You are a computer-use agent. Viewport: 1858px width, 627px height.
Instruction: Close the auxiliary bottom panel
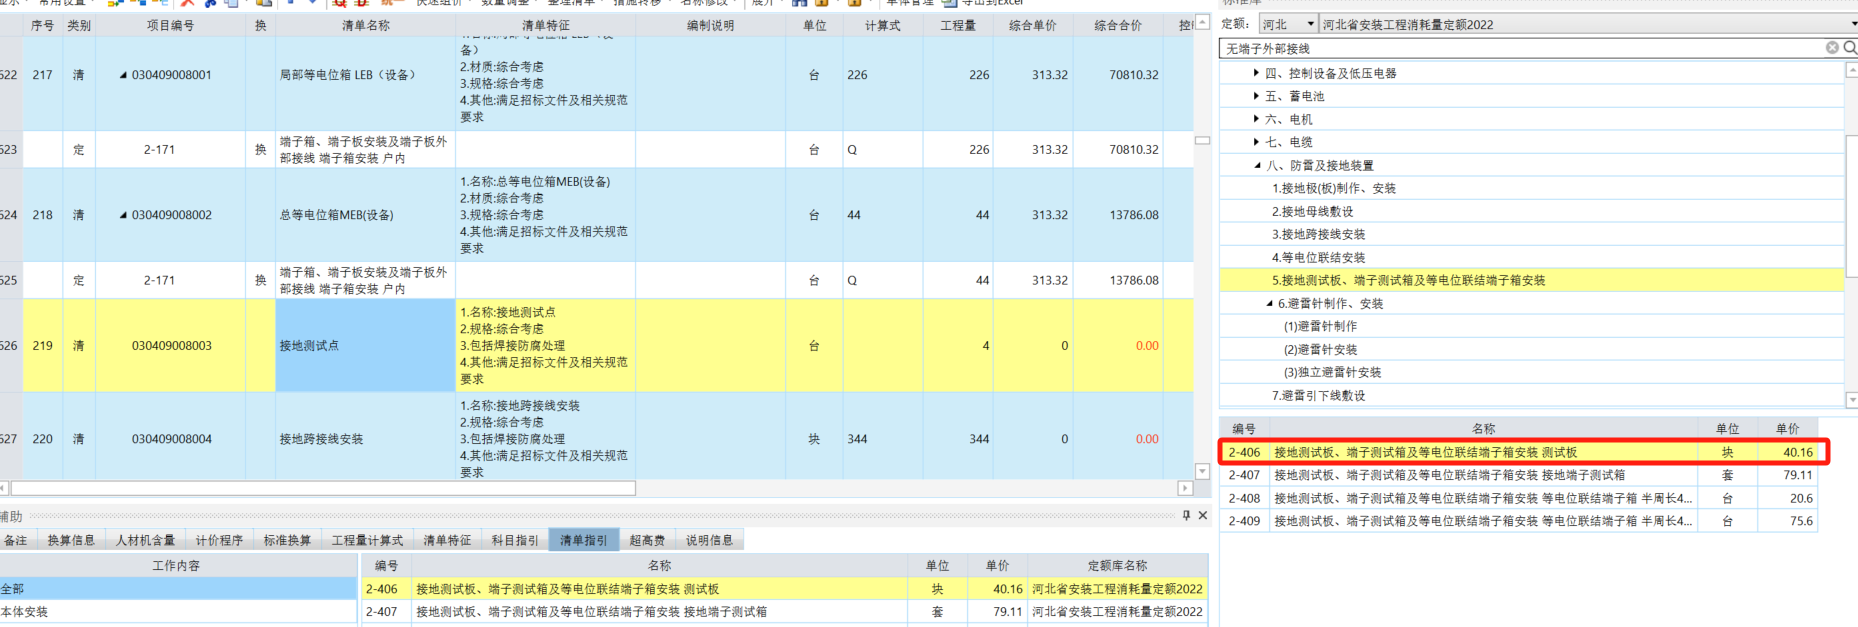pyautogui.click(x=1203, y=515)
